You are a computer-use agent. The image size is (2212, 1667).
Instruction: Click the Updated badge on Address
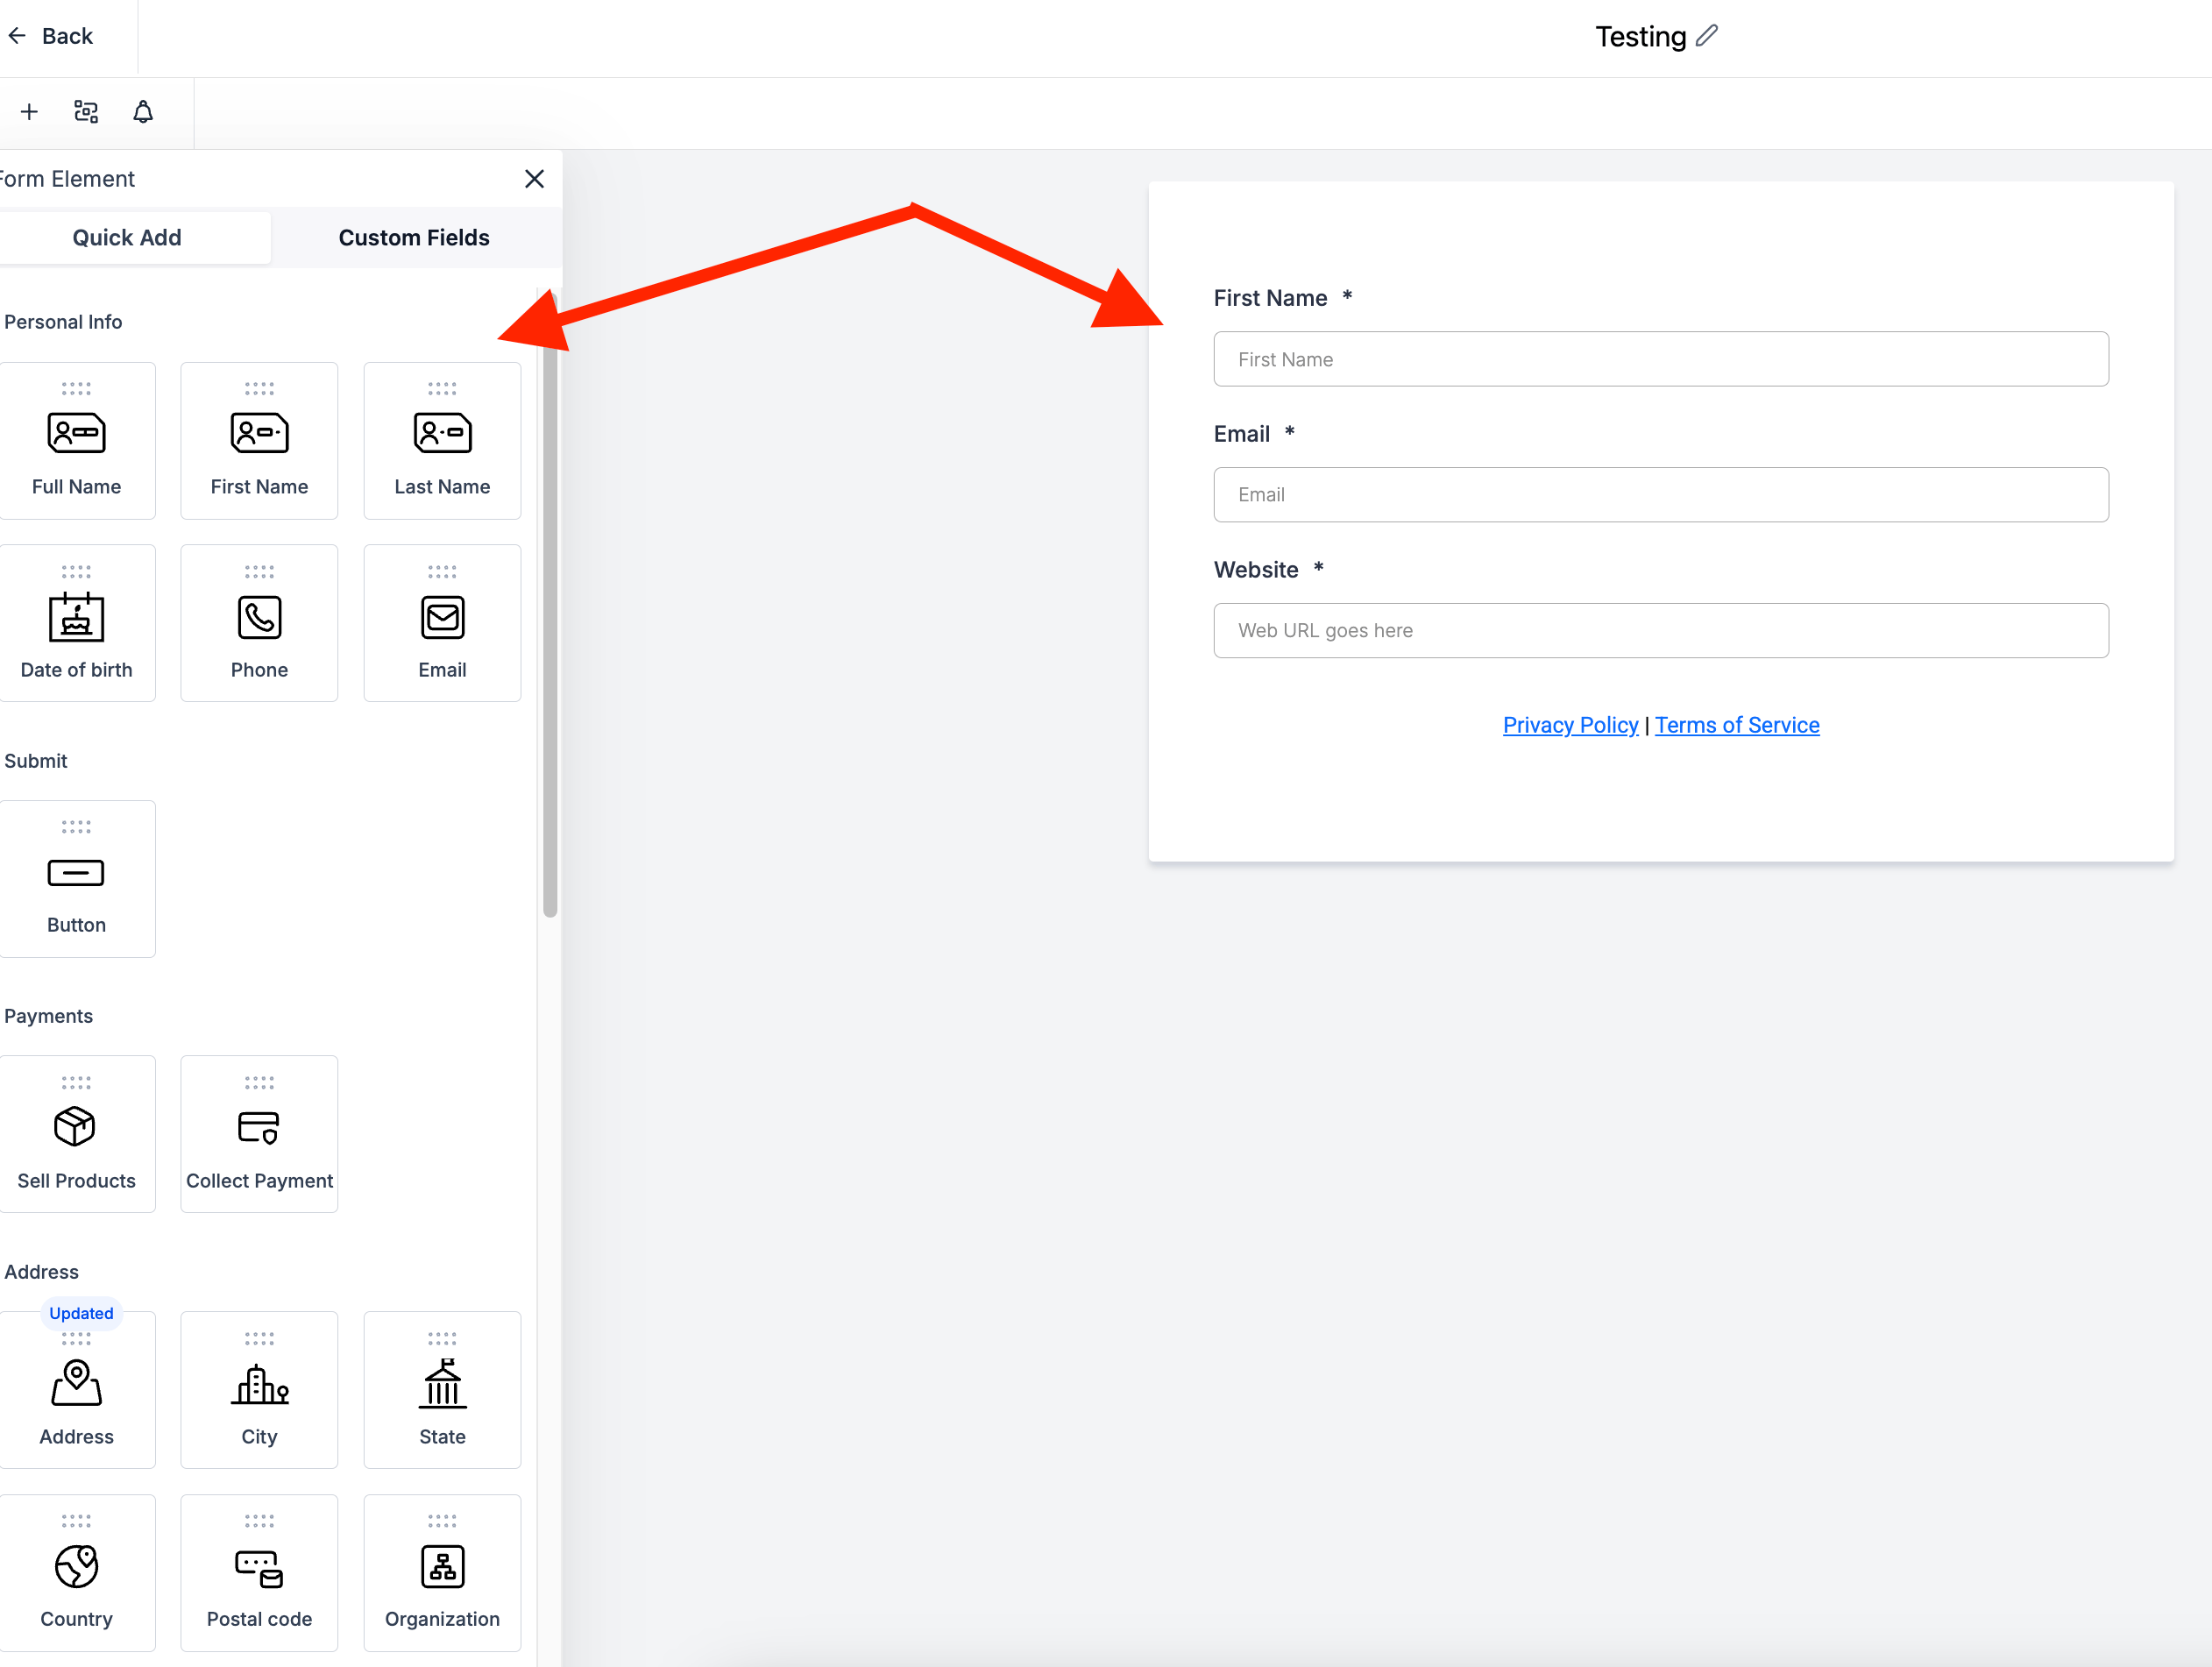tap(81, 1313)
